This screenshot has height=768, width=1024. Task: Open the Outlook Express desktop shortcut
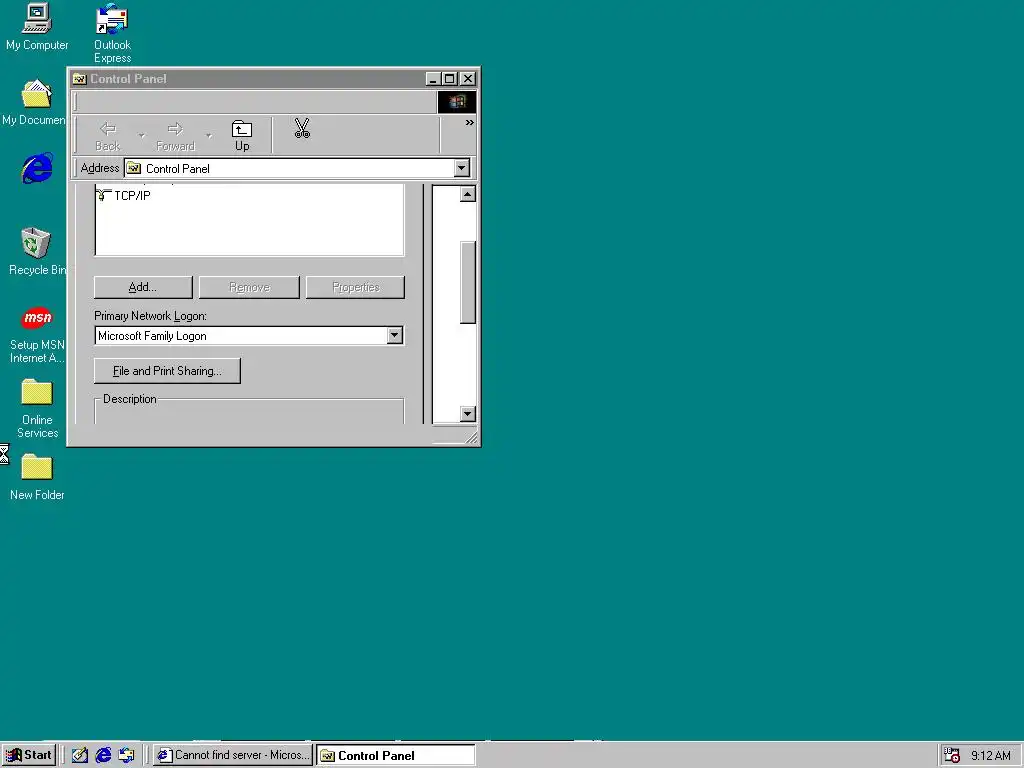(x=112, y=33)
